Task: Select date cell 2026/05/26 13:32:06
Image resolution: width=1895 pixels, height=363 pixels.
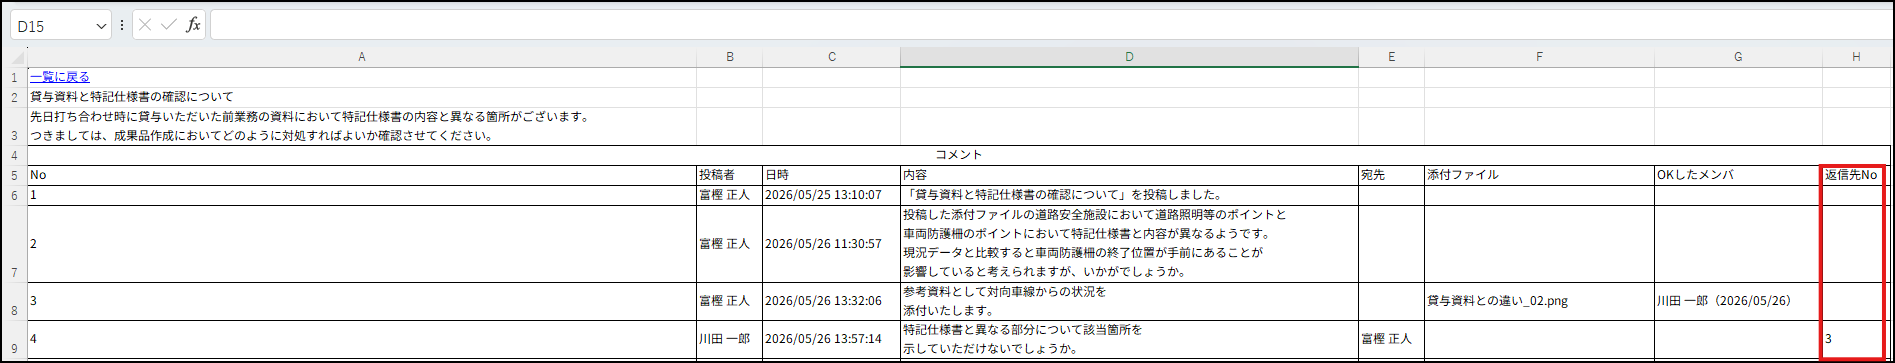Action: 832,301
